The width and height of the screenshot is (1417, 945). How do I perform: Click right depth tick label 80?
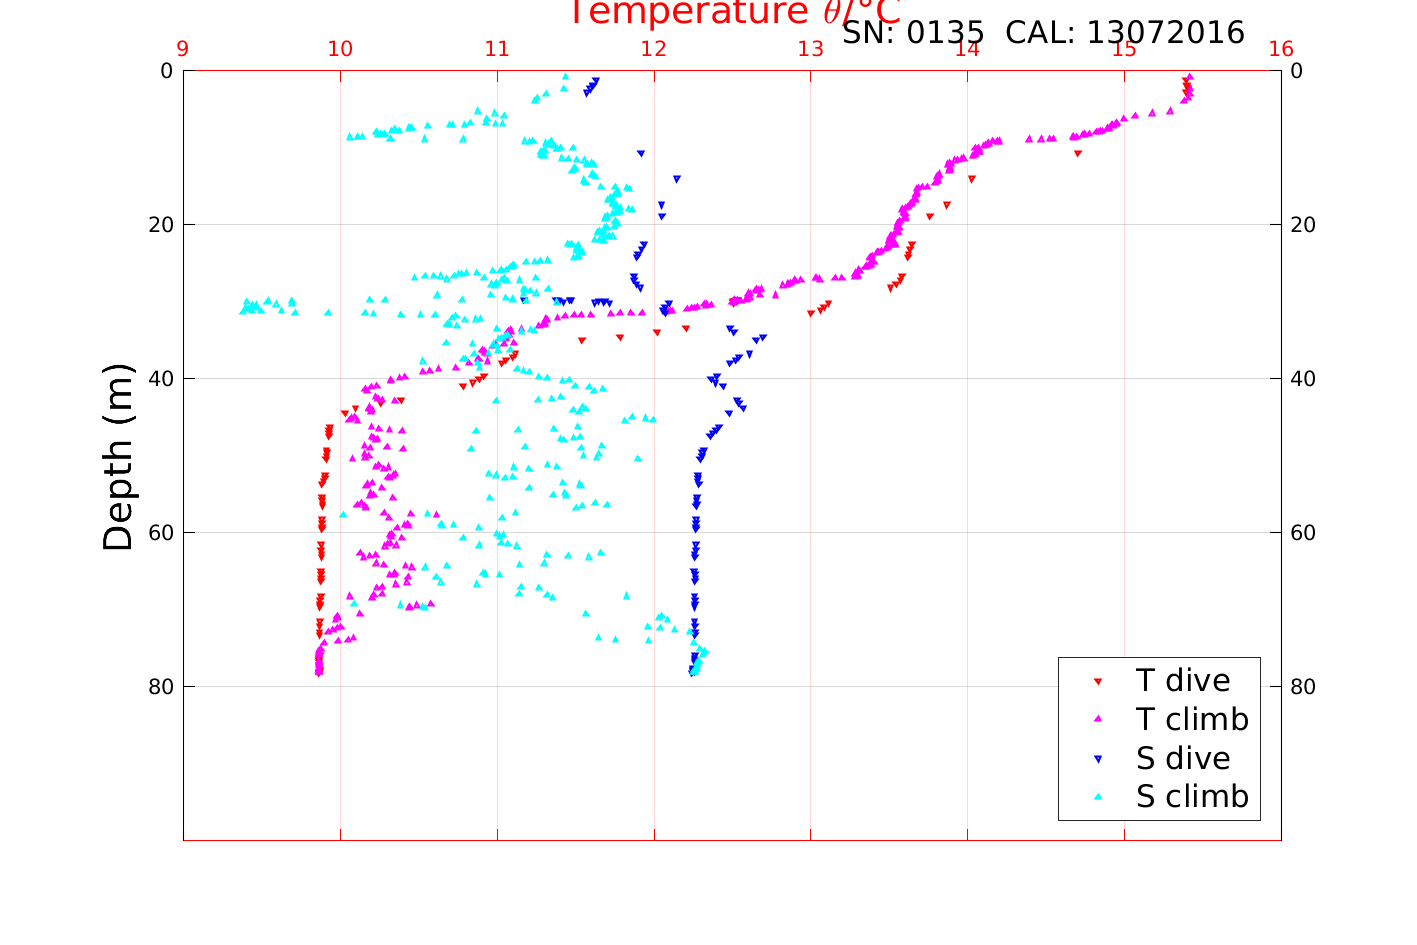(1303, 687)
